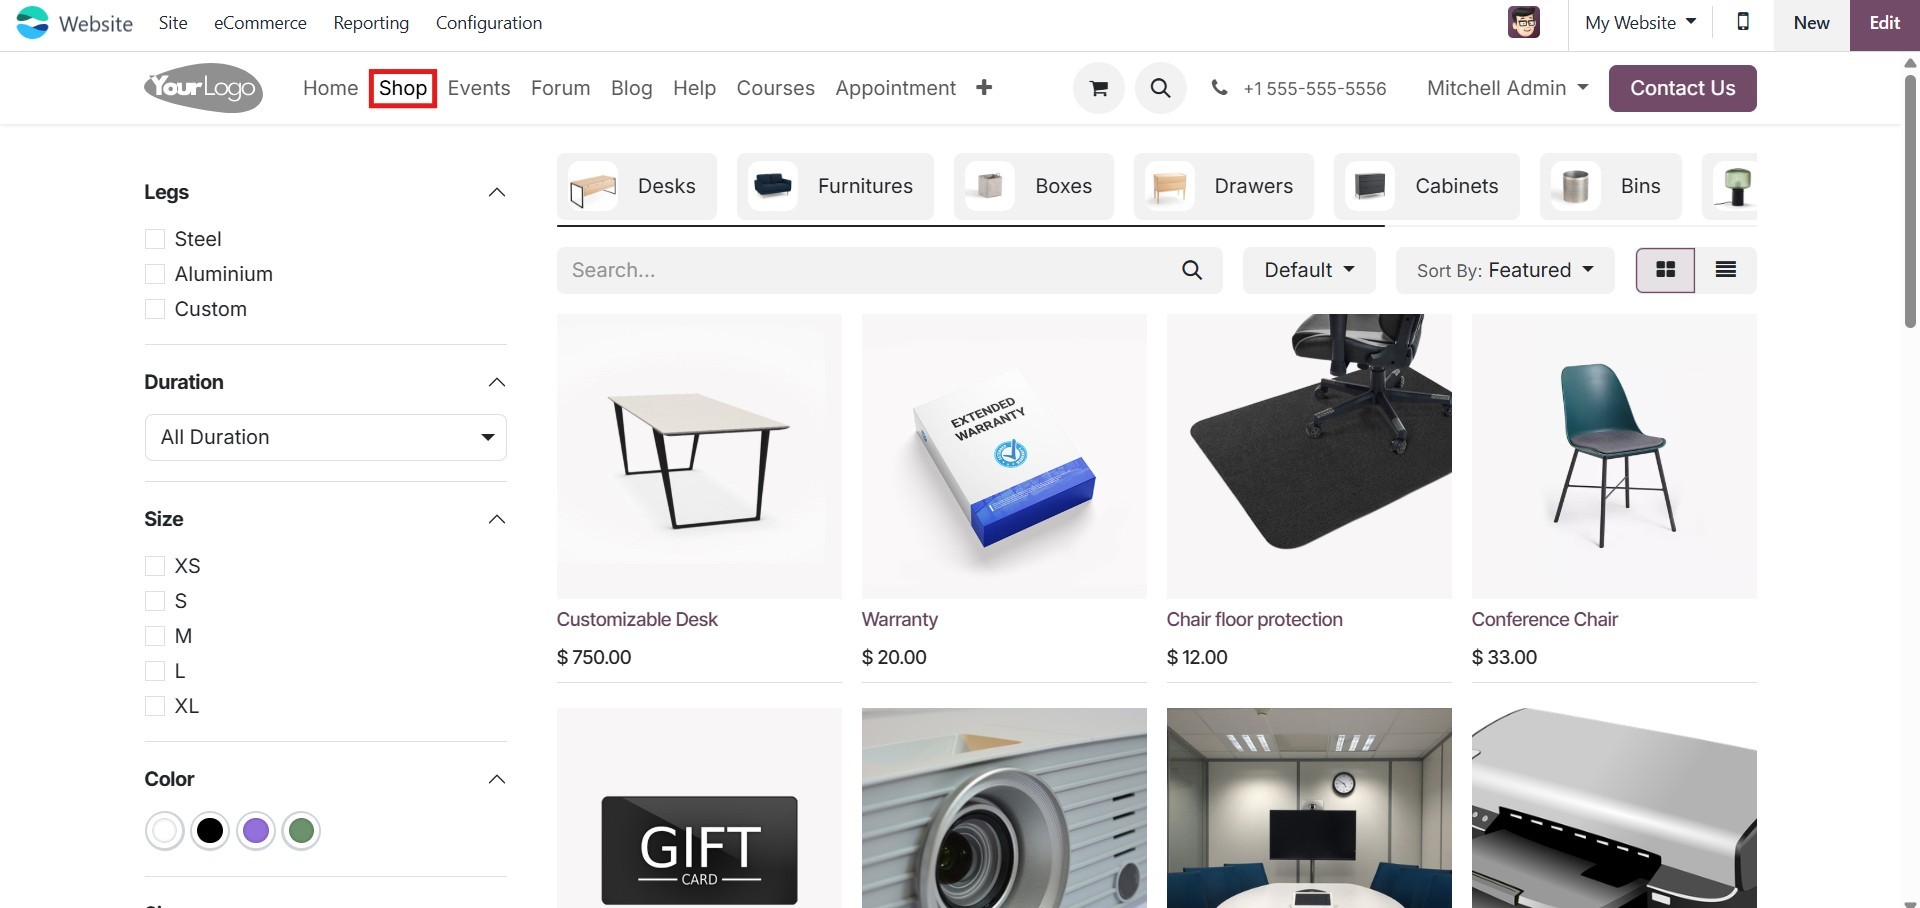Add a menu item with plus icon

984,88
